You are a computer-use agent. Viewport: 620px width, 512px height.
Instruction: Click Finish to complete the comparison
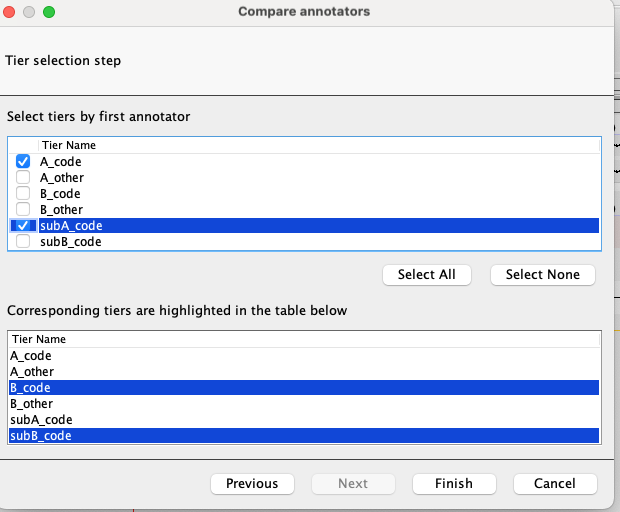(x=454, y=483)
